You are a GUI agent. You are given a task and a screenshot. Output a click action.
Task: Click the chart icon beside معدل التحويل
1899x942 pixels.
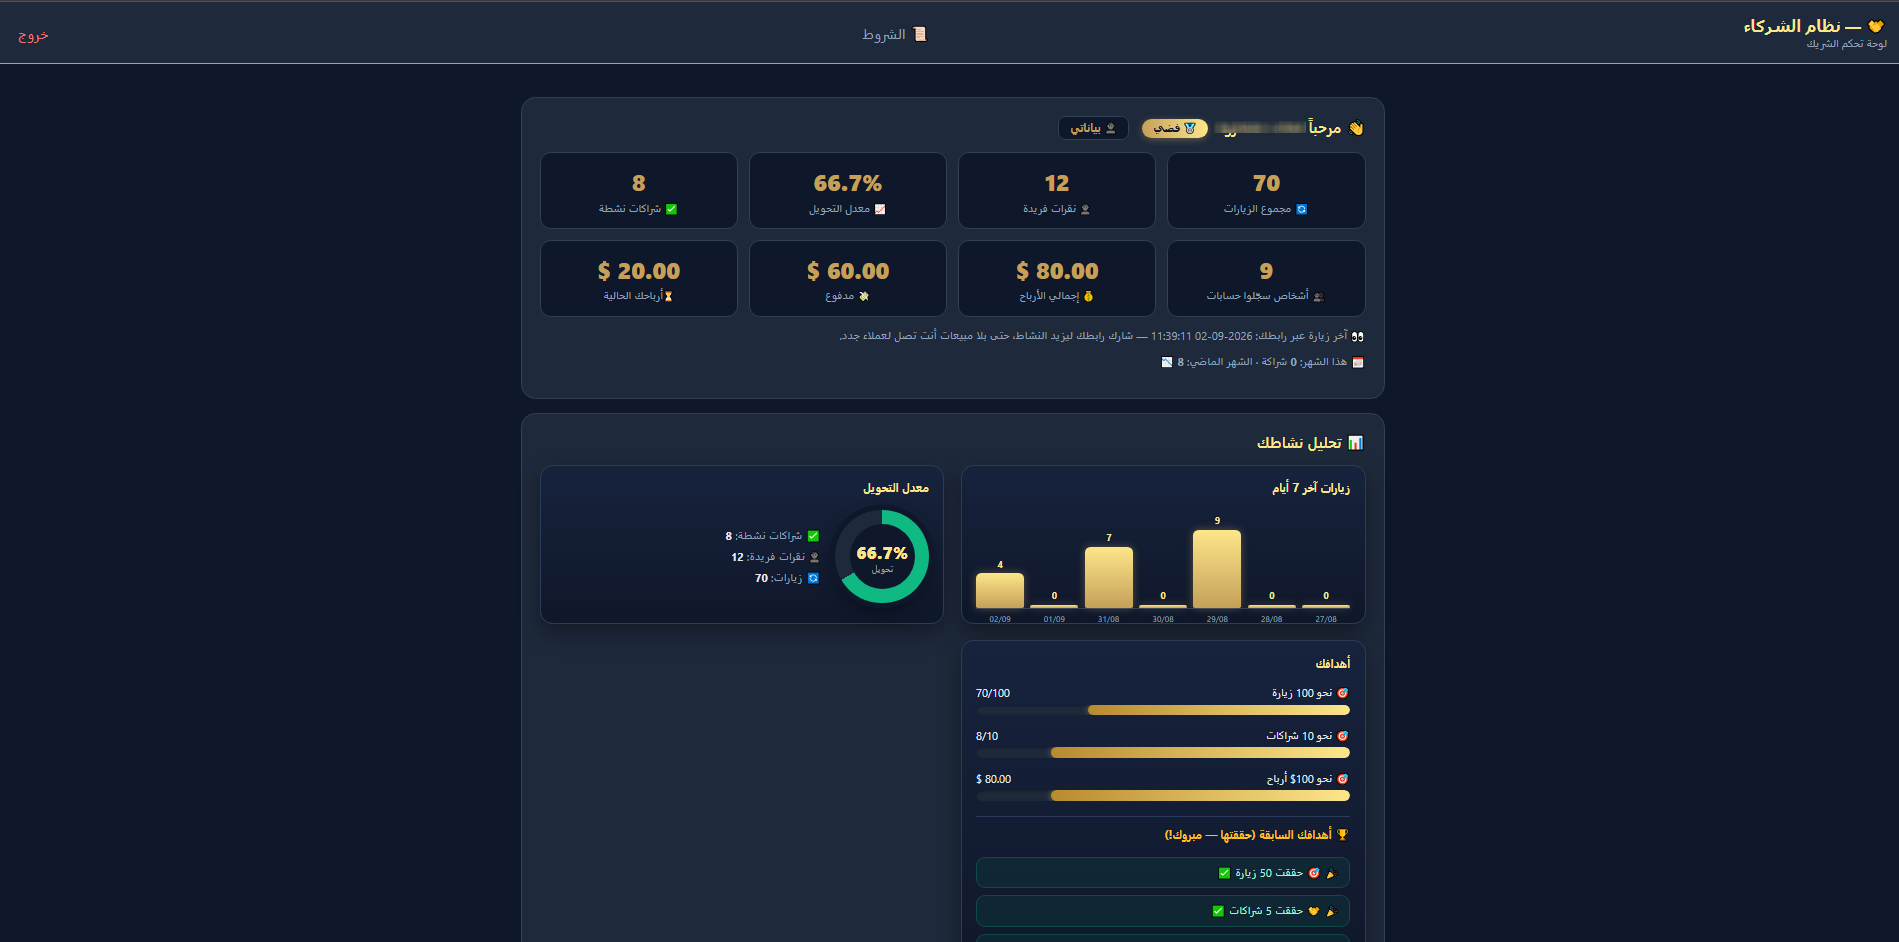880,209
